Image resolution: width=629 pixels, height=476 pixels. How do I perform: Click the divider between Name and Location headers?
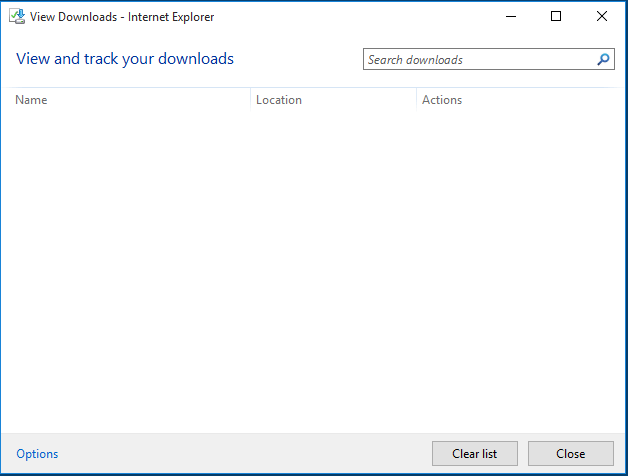point(250,100)
